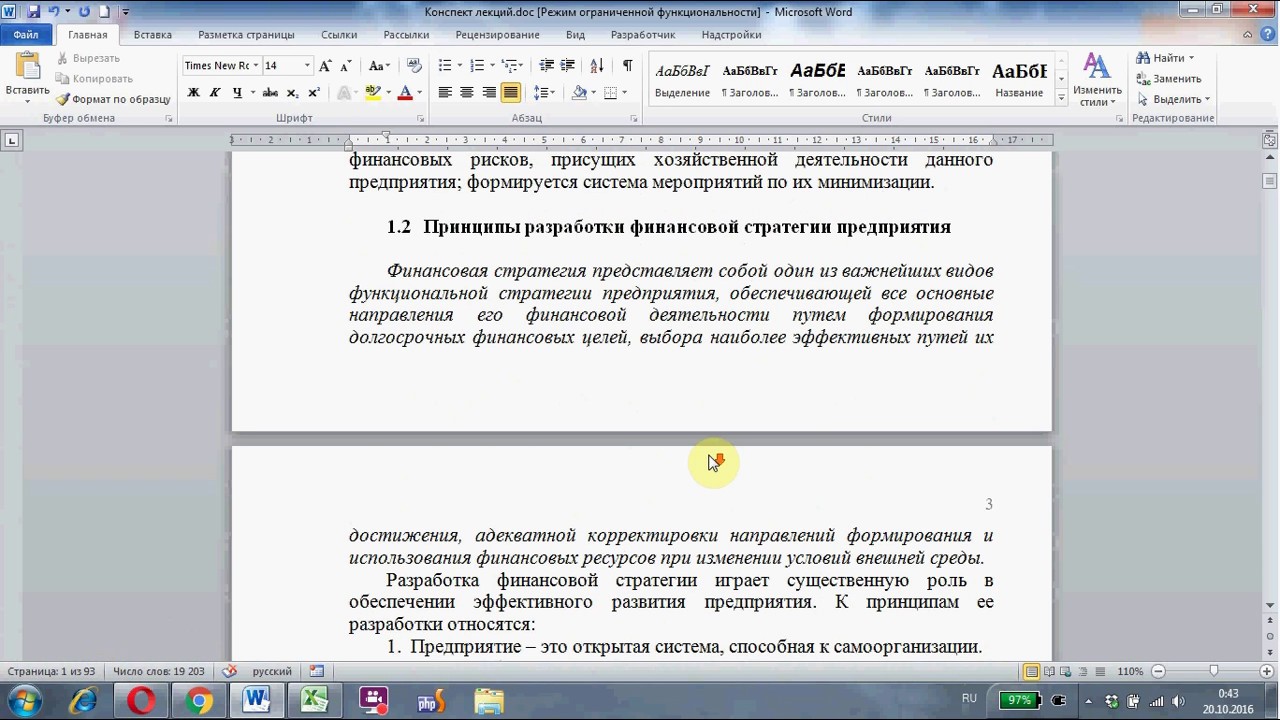This screenshot has width=1280, height=720.
Task: Click the vertical scrollbar thumb
Action: tap(1270, 181)
